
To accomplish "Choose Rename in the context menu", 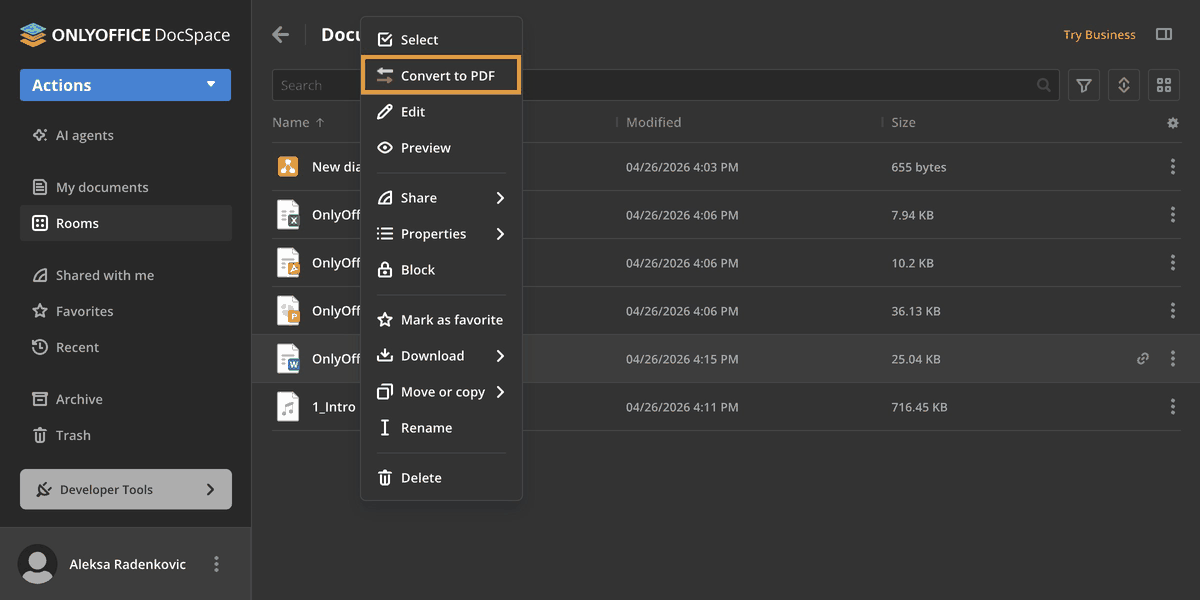I will pyautogui.click(x=441, y=428).
